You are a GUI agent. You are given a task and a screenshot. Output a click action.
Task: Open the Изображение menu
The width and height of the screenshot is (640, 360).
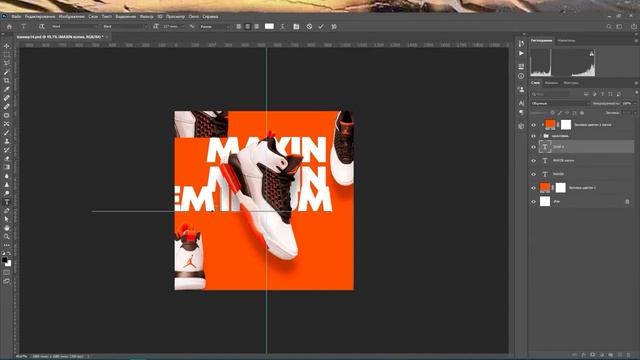tap(71, 17)
